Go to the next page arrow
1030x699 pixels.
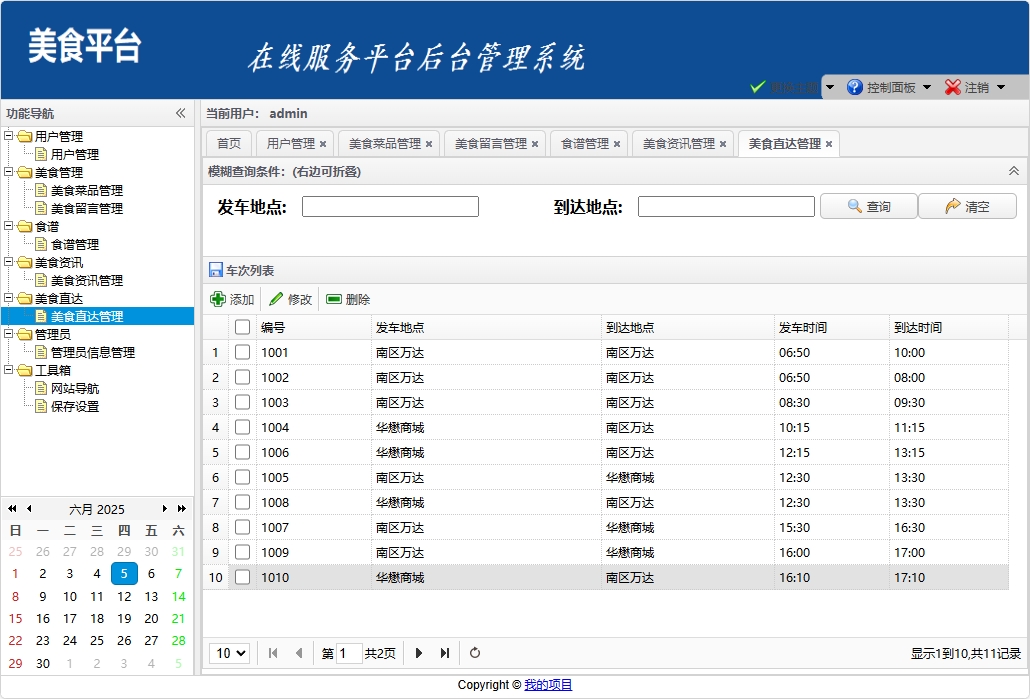coord(419,653)
